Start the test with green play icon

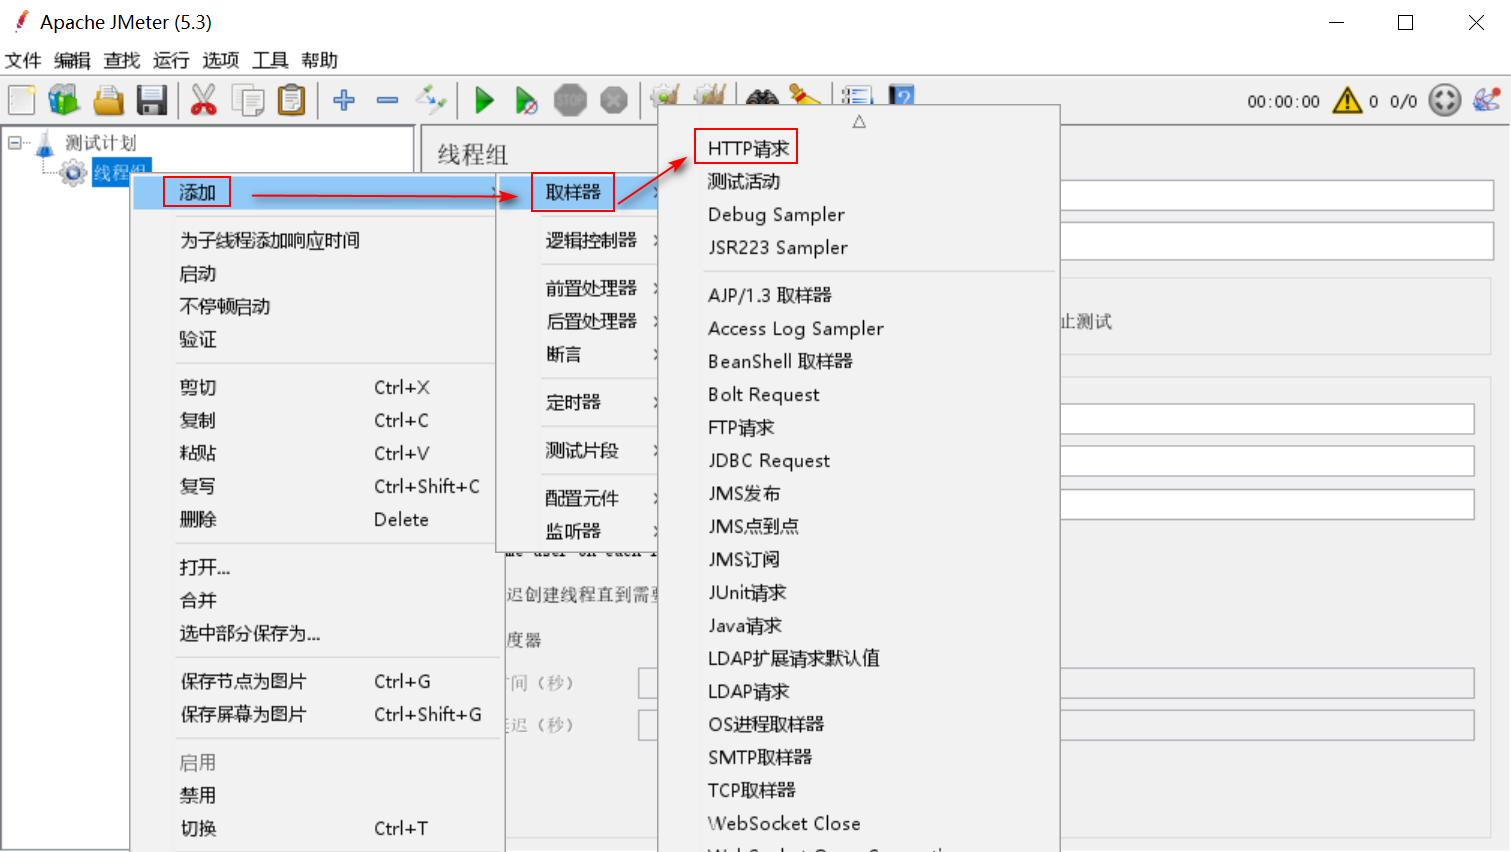(x=485, y=100)
